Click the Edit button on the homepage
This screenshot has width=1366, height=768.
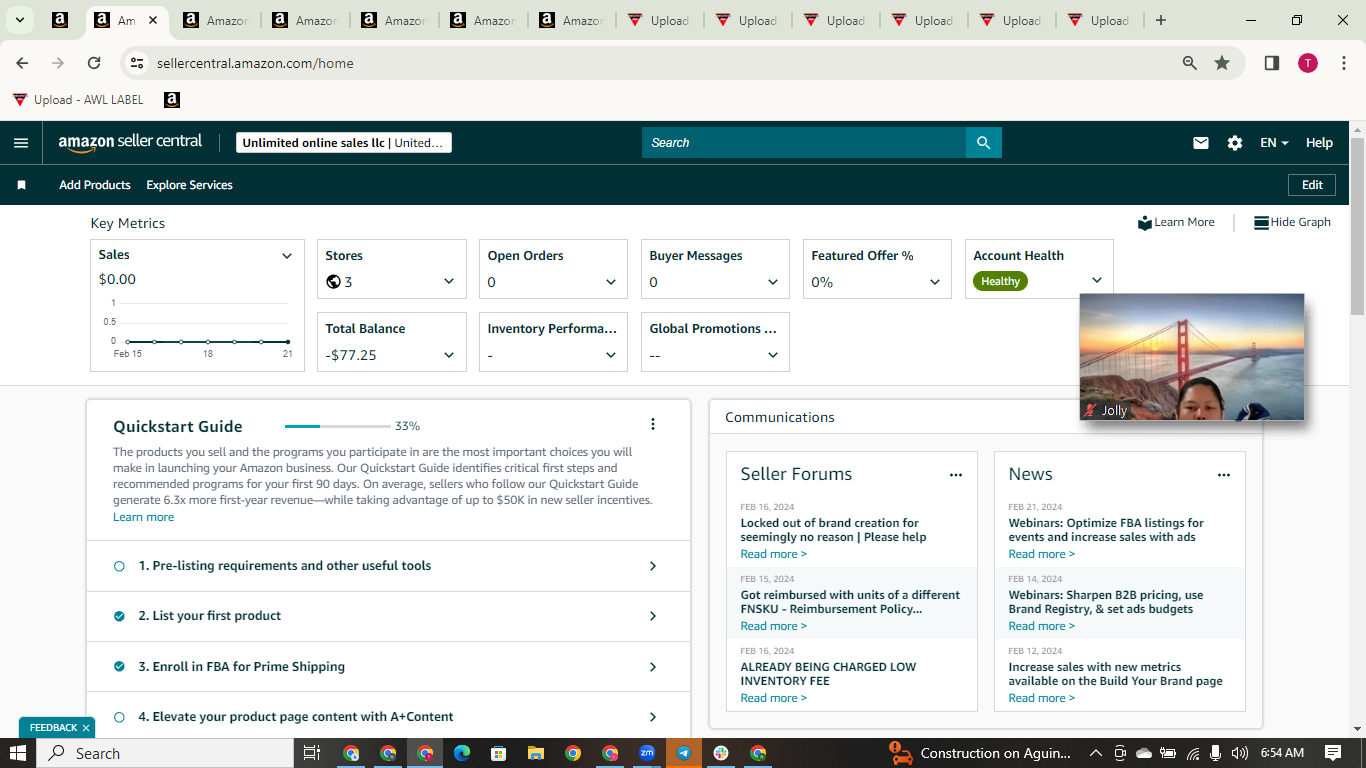[x=1312, y=185]
